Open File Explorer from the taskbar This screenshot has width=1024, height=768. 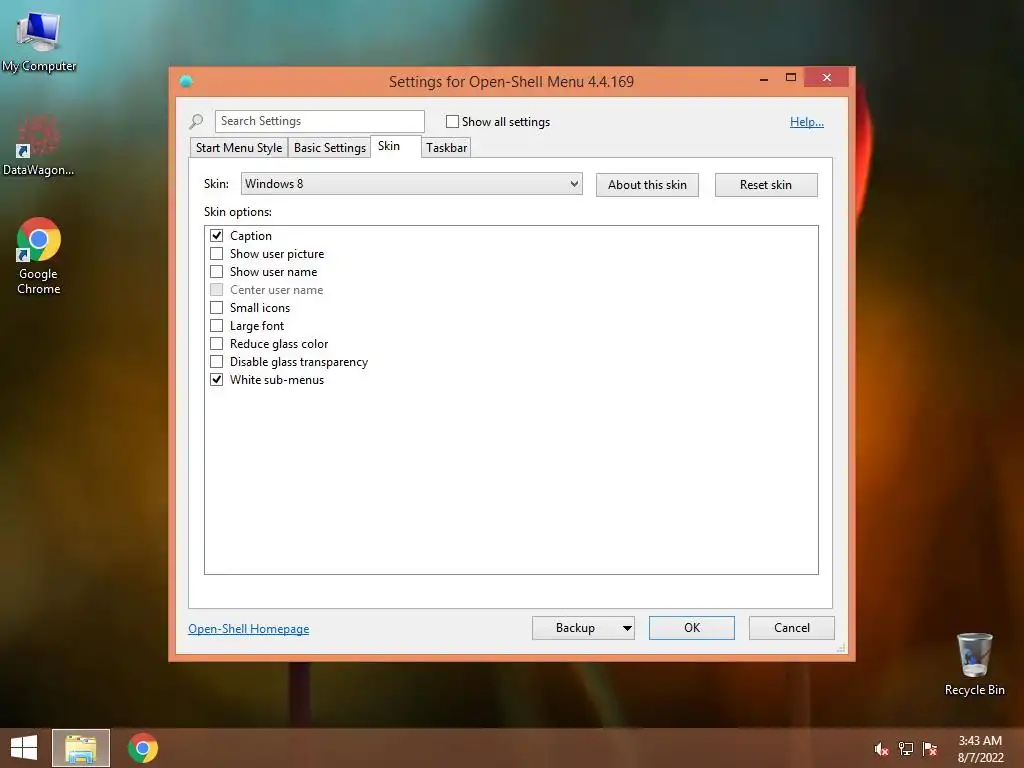coord(81,748)
